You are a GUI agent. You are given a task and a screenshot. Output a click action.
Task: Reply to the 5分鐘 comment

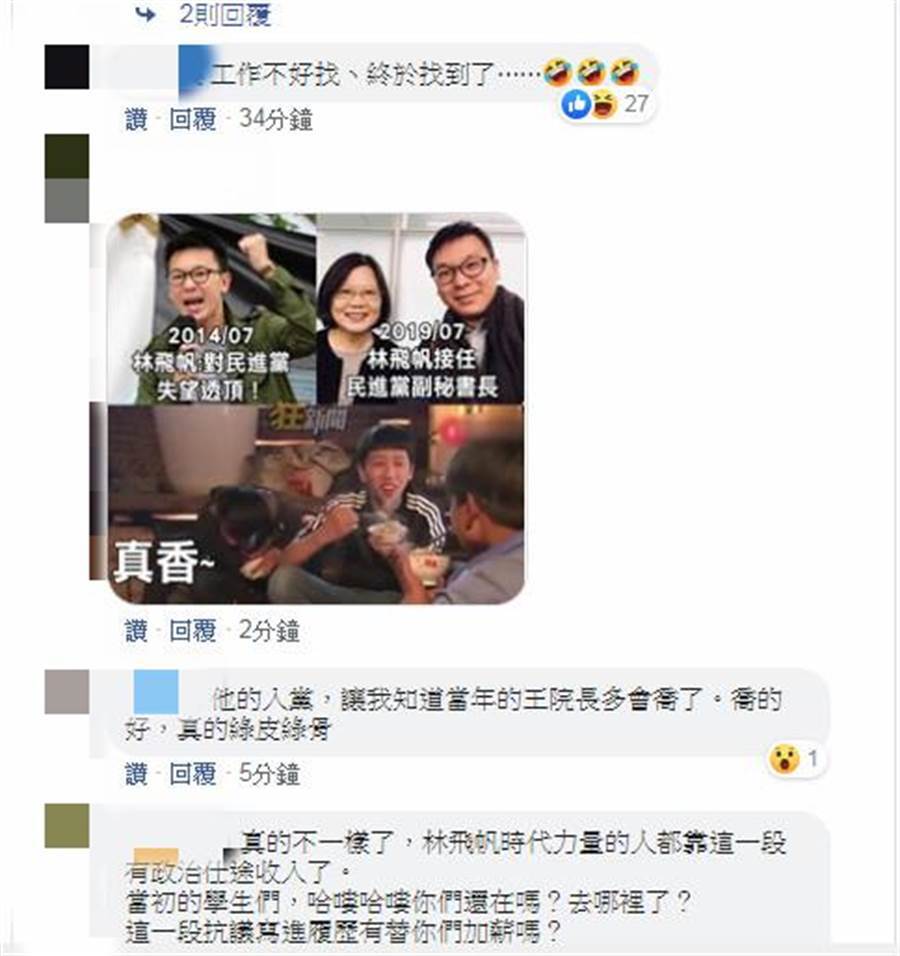click(193, 774)
